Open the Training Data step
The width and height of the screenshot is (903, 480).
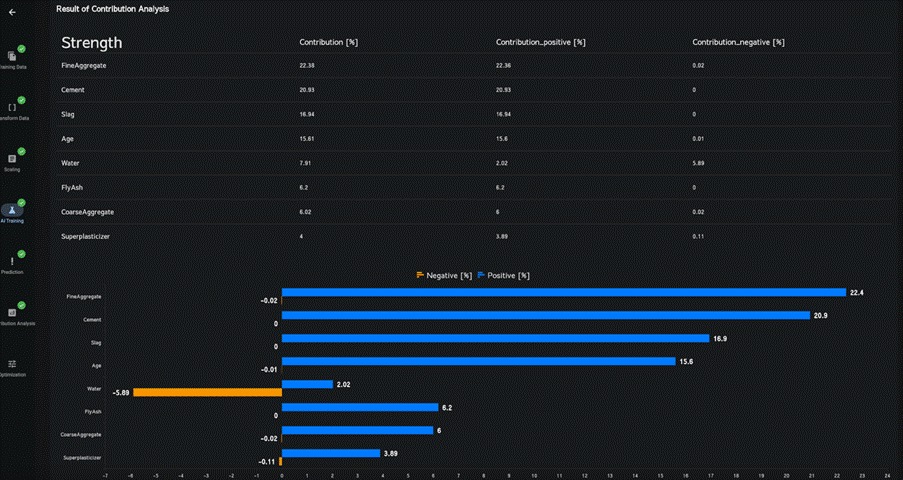12,56
